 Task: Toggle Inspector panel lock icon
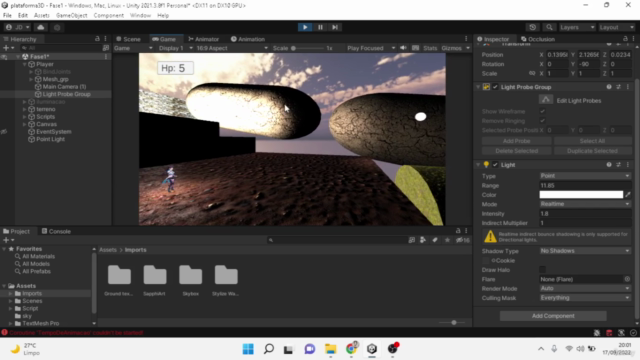point(625,38)
